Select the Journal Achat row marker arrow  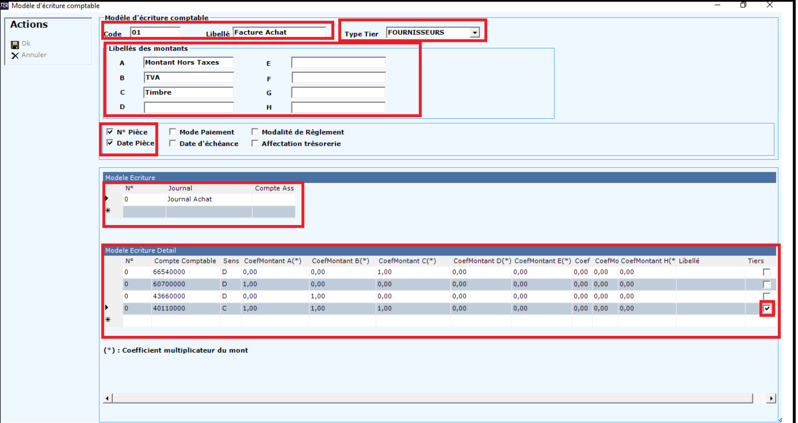(x=107, y=199)
